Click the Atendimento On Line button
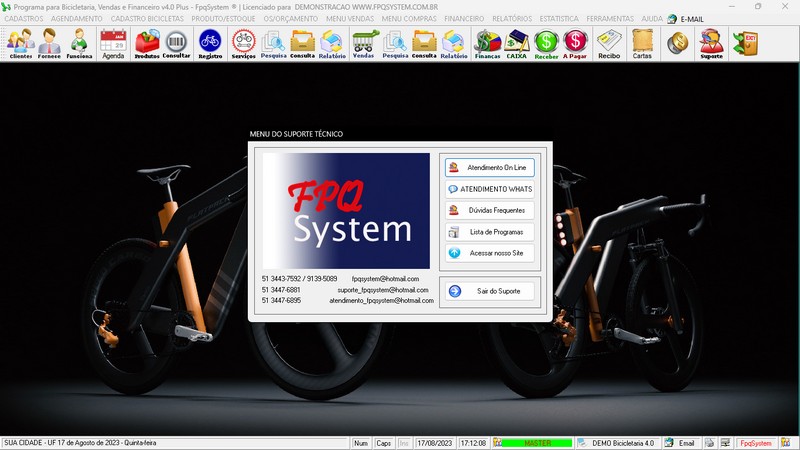Screen dimensions: 800x450 pyautogui.click(x=490, y=167)
